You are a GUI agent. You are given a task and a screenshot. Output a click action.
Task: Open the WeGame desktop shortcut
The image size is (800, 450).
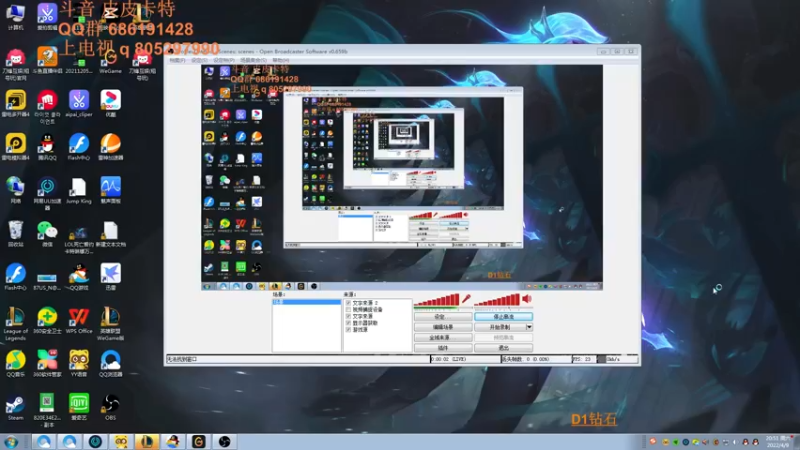pyautogui.click(x=110, y=60)
